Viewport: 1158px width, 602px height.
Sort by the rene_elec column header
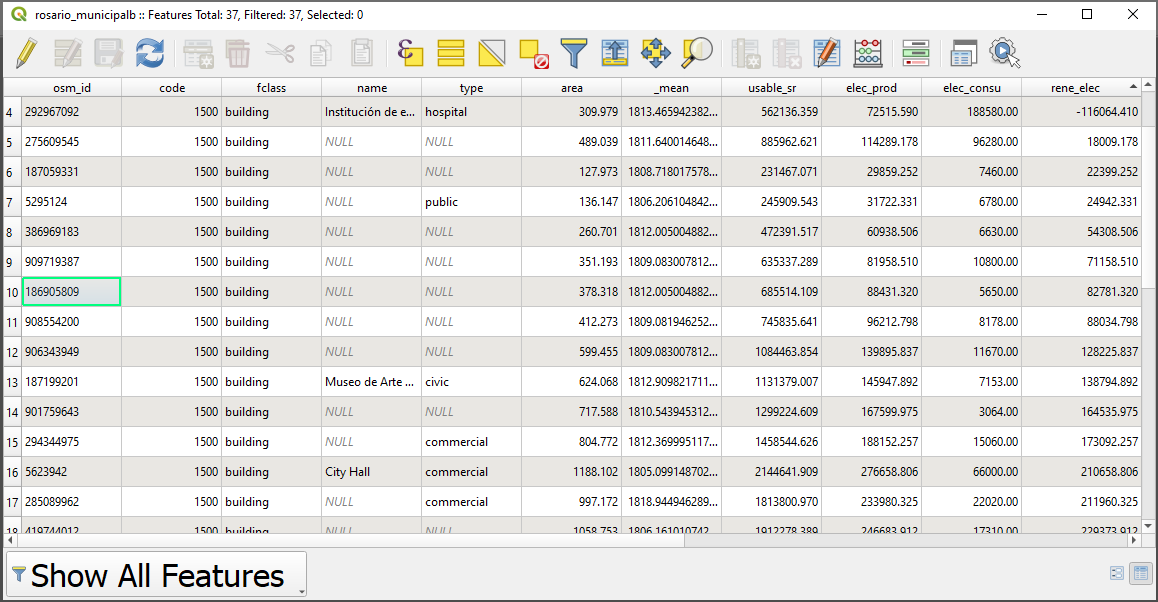(1075, 88)
